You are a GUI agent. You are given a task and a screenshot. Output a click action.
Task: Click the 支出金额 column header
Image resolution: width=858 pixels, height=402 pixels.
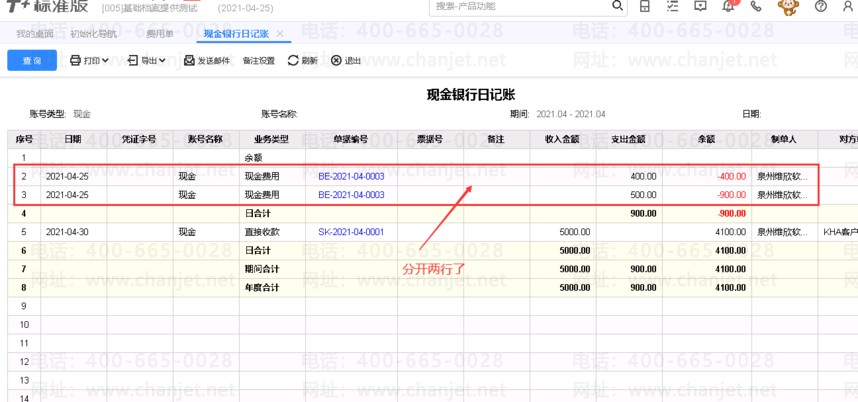pos(629,139)
